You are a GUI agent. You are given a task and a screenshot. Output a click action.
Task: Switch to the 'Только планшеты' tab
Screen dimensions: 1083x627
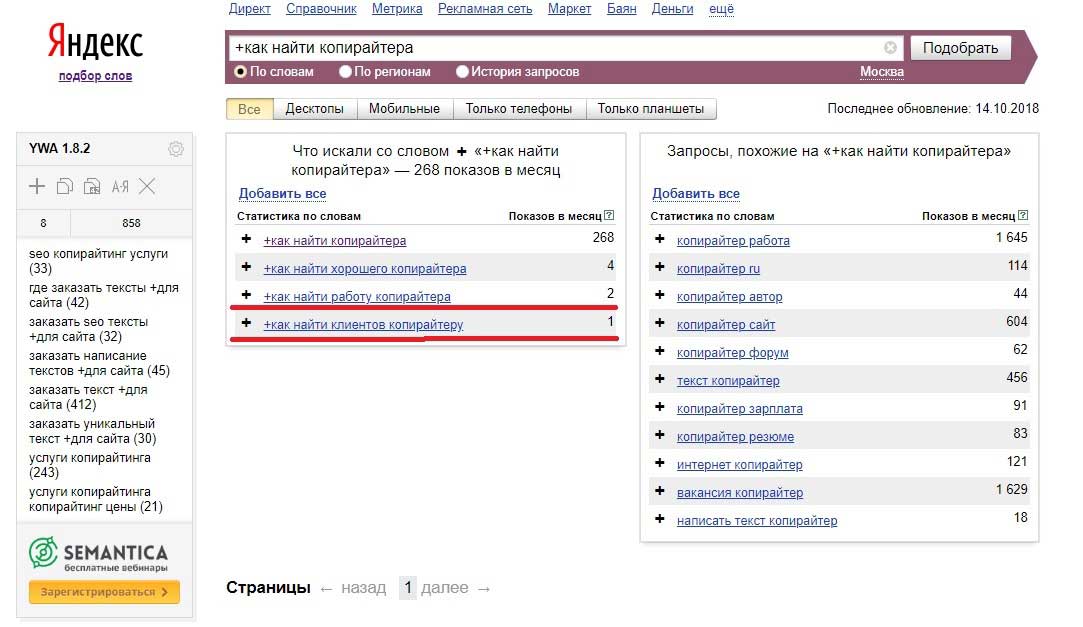click(x=651, y=109)
